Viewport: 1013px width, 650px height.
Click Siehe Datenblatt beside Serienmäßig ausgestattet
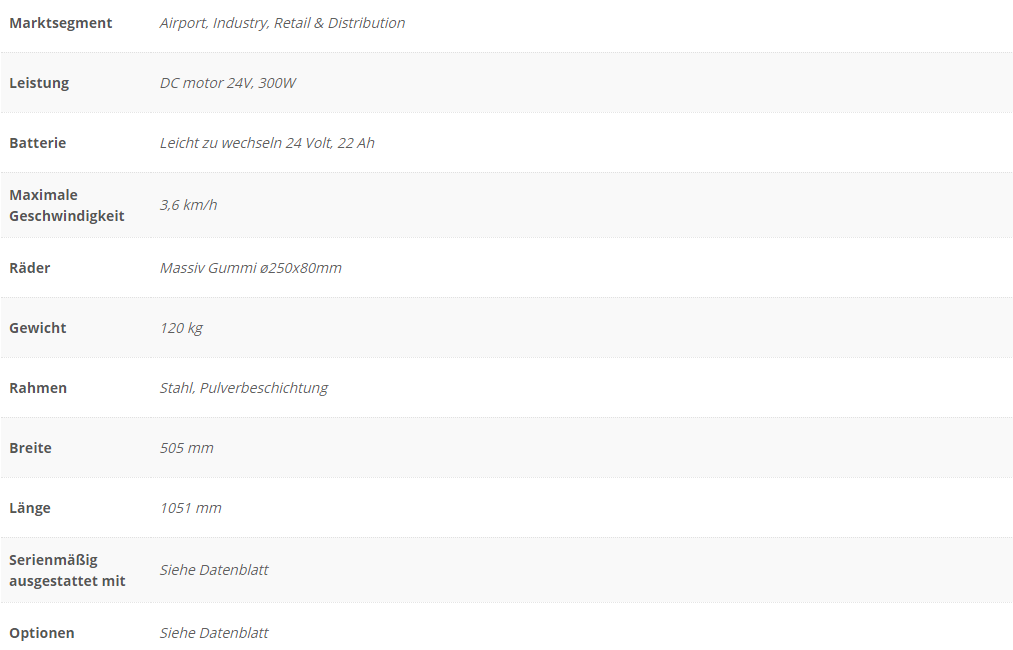(x=214, y=570)
